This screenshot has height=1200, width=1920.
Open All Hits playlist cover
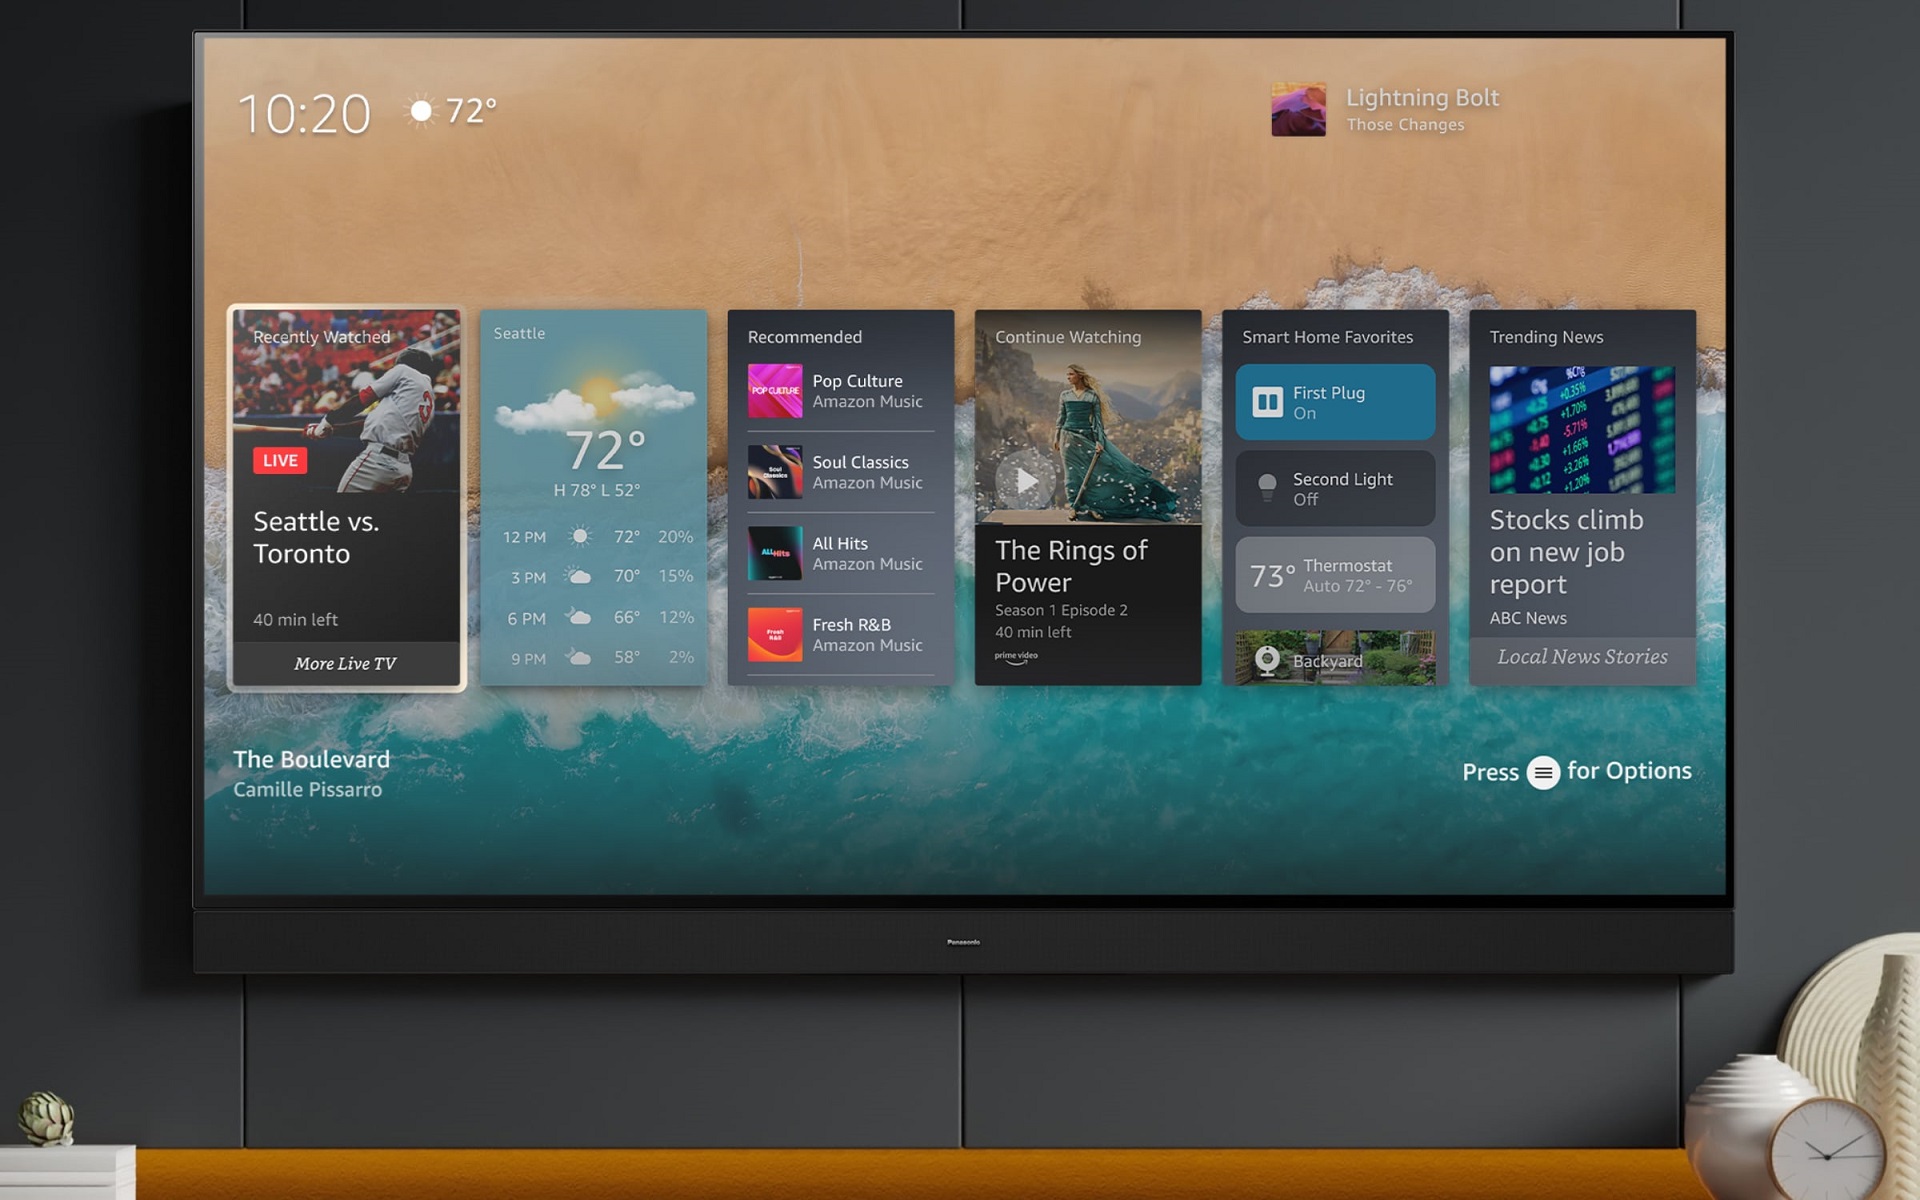(x=775, y=553)
